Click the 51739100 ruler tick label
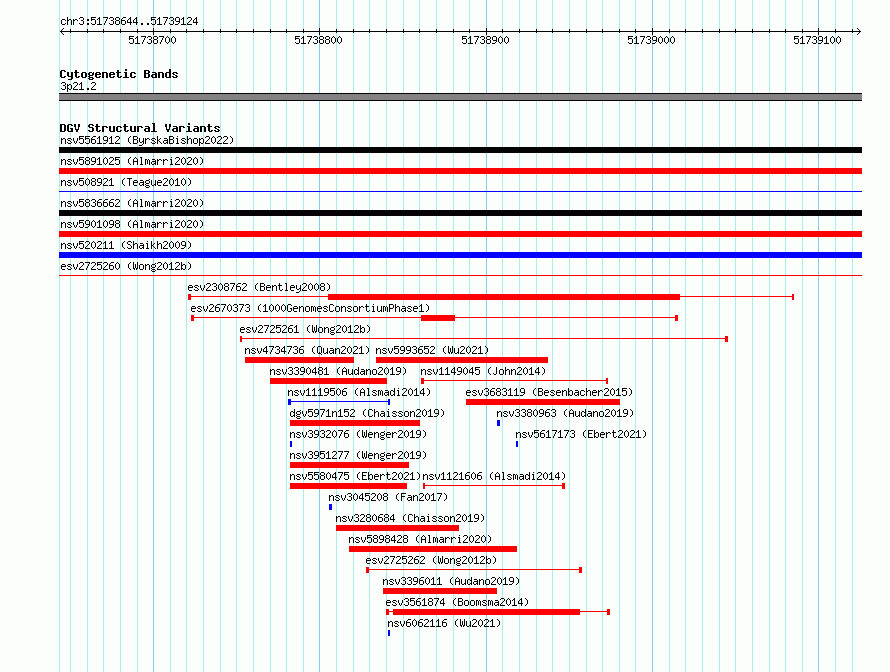 pyautogui.click(x=817, y=40)
